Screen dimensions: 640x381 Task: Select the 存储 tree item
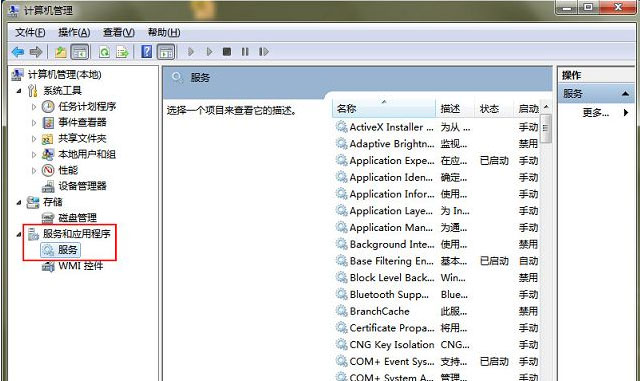point(53,202)
